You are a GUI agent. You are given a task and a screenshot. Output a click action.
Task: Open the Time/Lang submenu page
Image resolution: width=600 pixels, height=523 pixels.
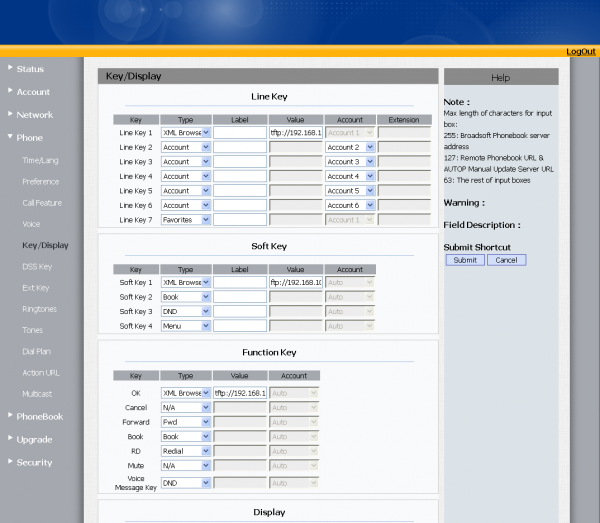pyautogui.click(x=40, y=160)
